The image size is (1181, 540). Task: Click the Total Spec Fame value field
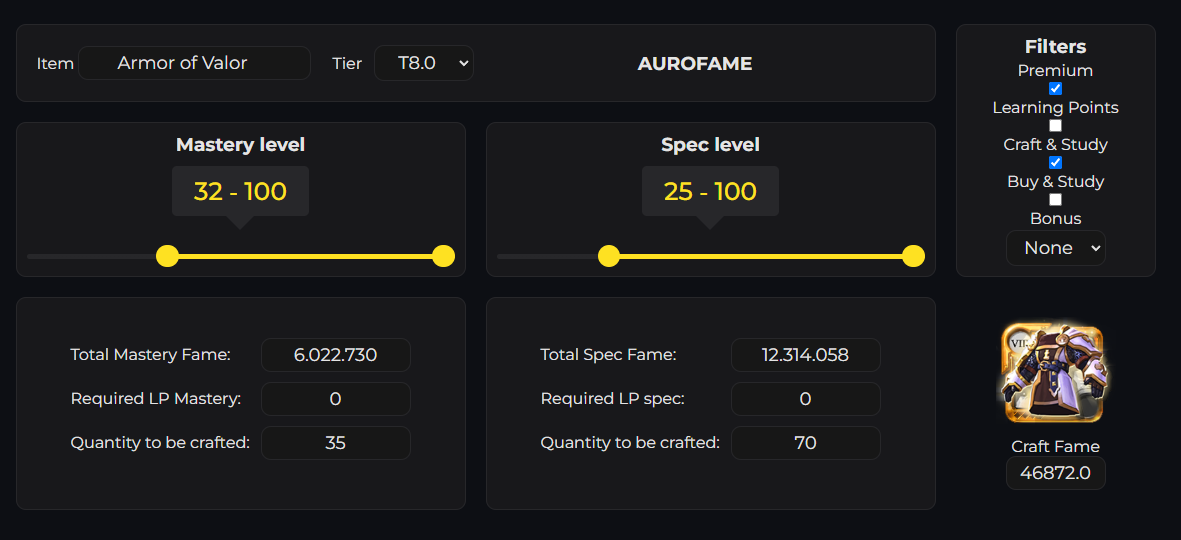pyautogui.click(x=806, y=355)
